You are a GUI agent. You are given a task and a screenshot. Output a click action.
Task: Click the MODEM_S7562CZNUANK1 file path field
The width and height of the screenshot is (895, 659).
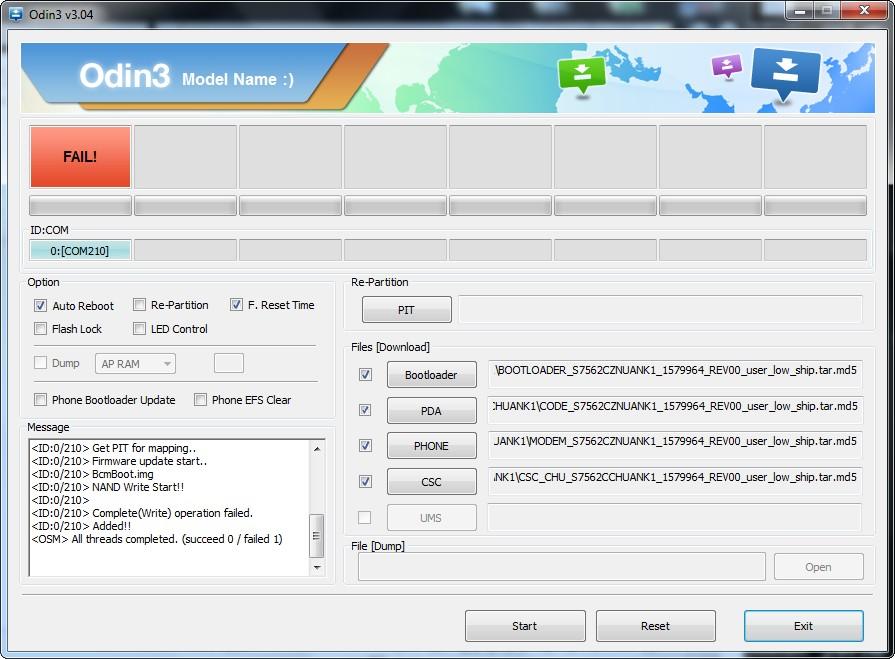point(675,446)
